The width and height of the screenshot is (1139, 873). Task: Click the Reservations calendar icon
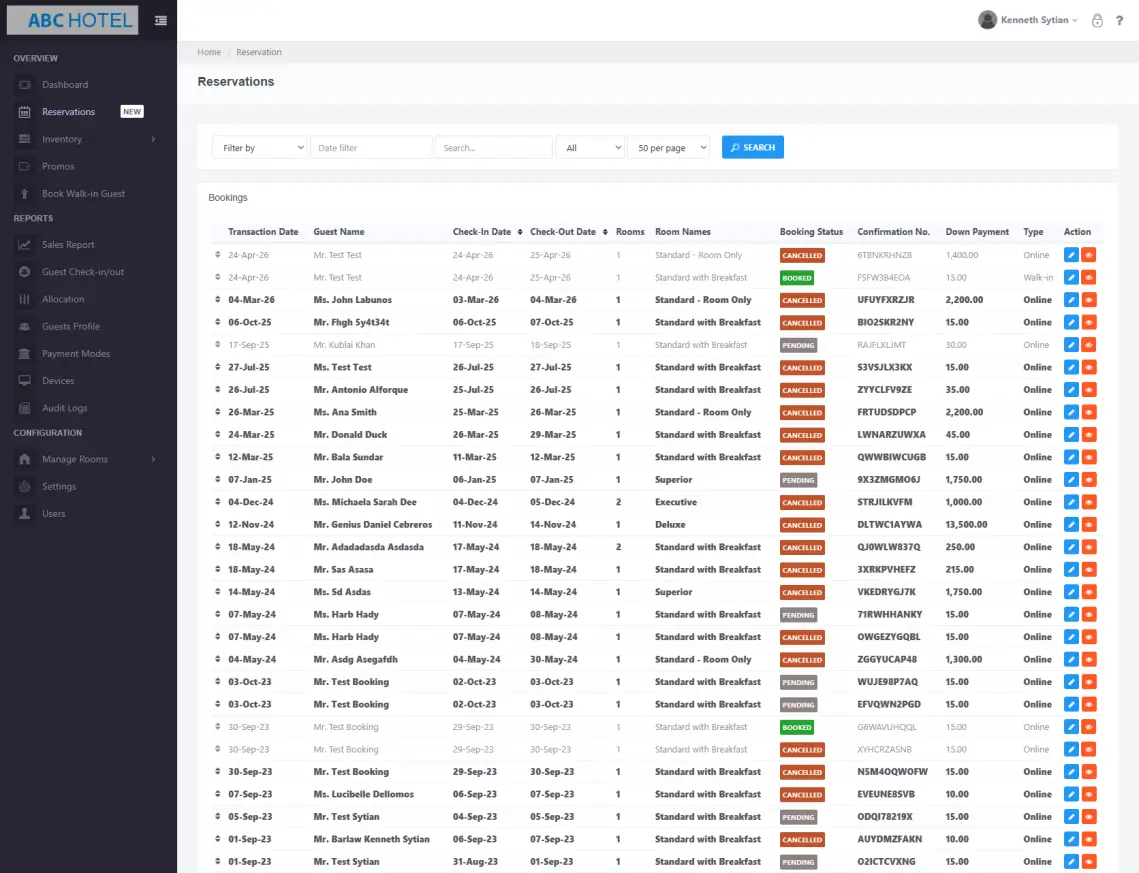25,112
